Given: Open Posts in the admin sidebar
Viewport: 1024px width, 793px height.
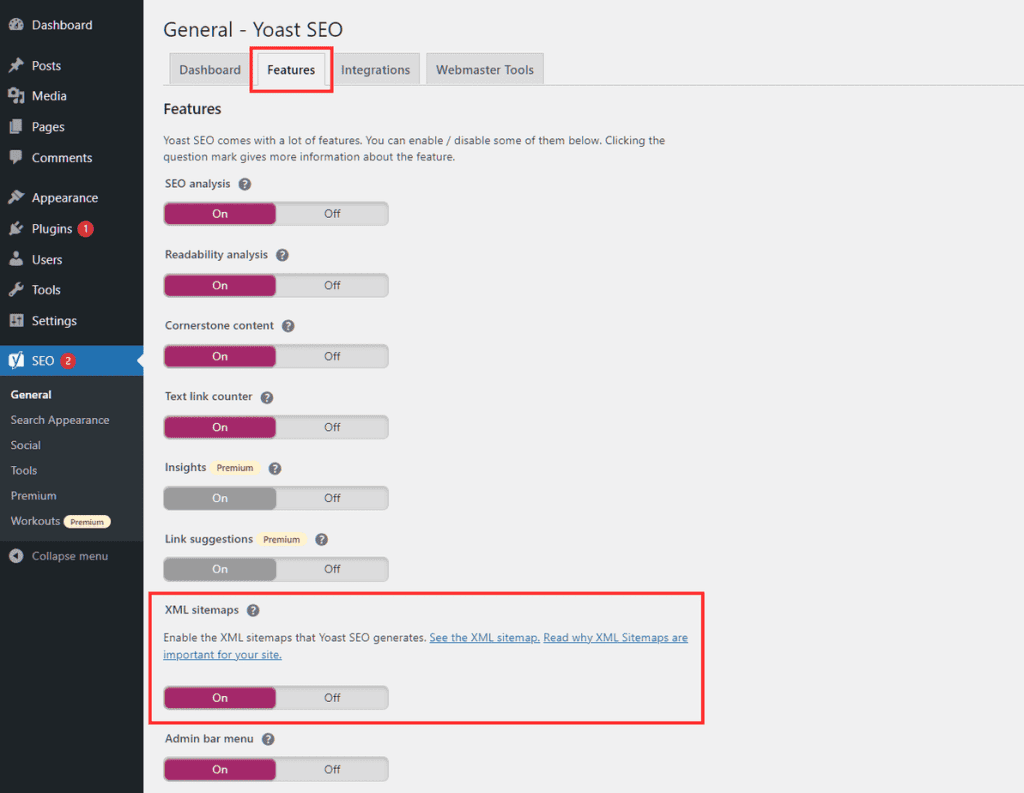Looking at the screenshot, I should coord(46,65).
